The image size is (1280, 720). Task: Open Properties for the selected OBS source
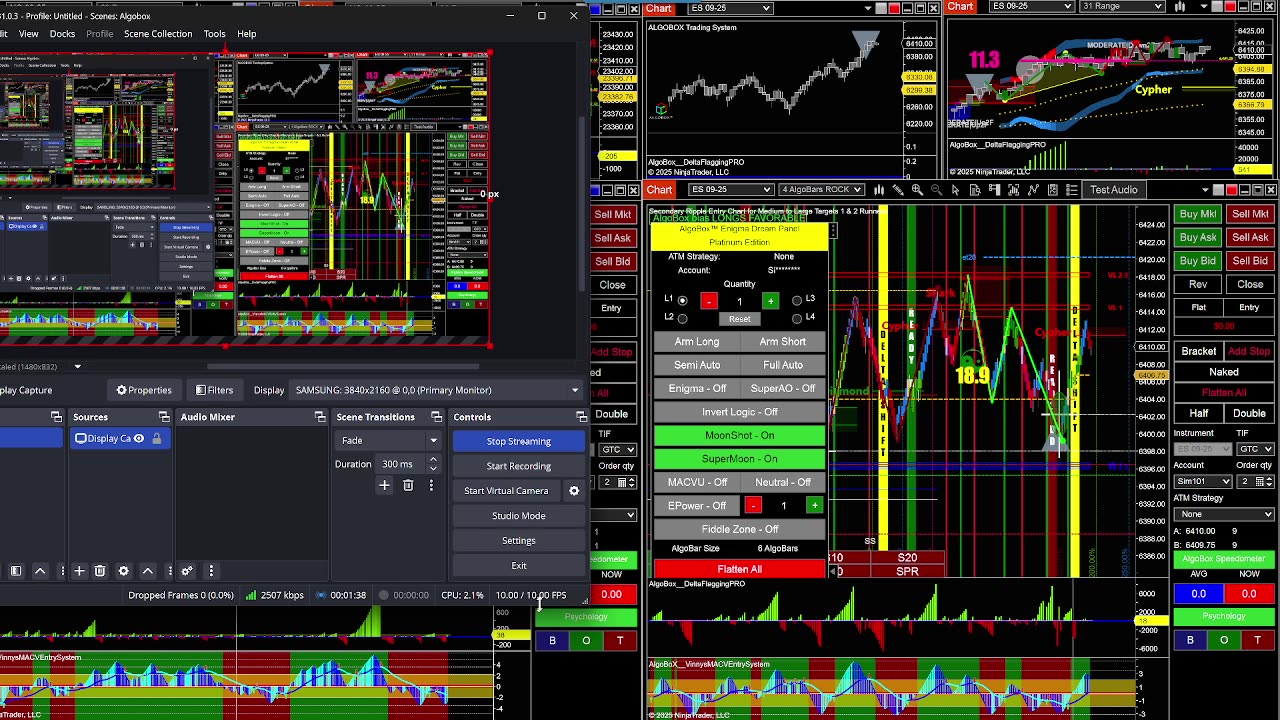144,390
